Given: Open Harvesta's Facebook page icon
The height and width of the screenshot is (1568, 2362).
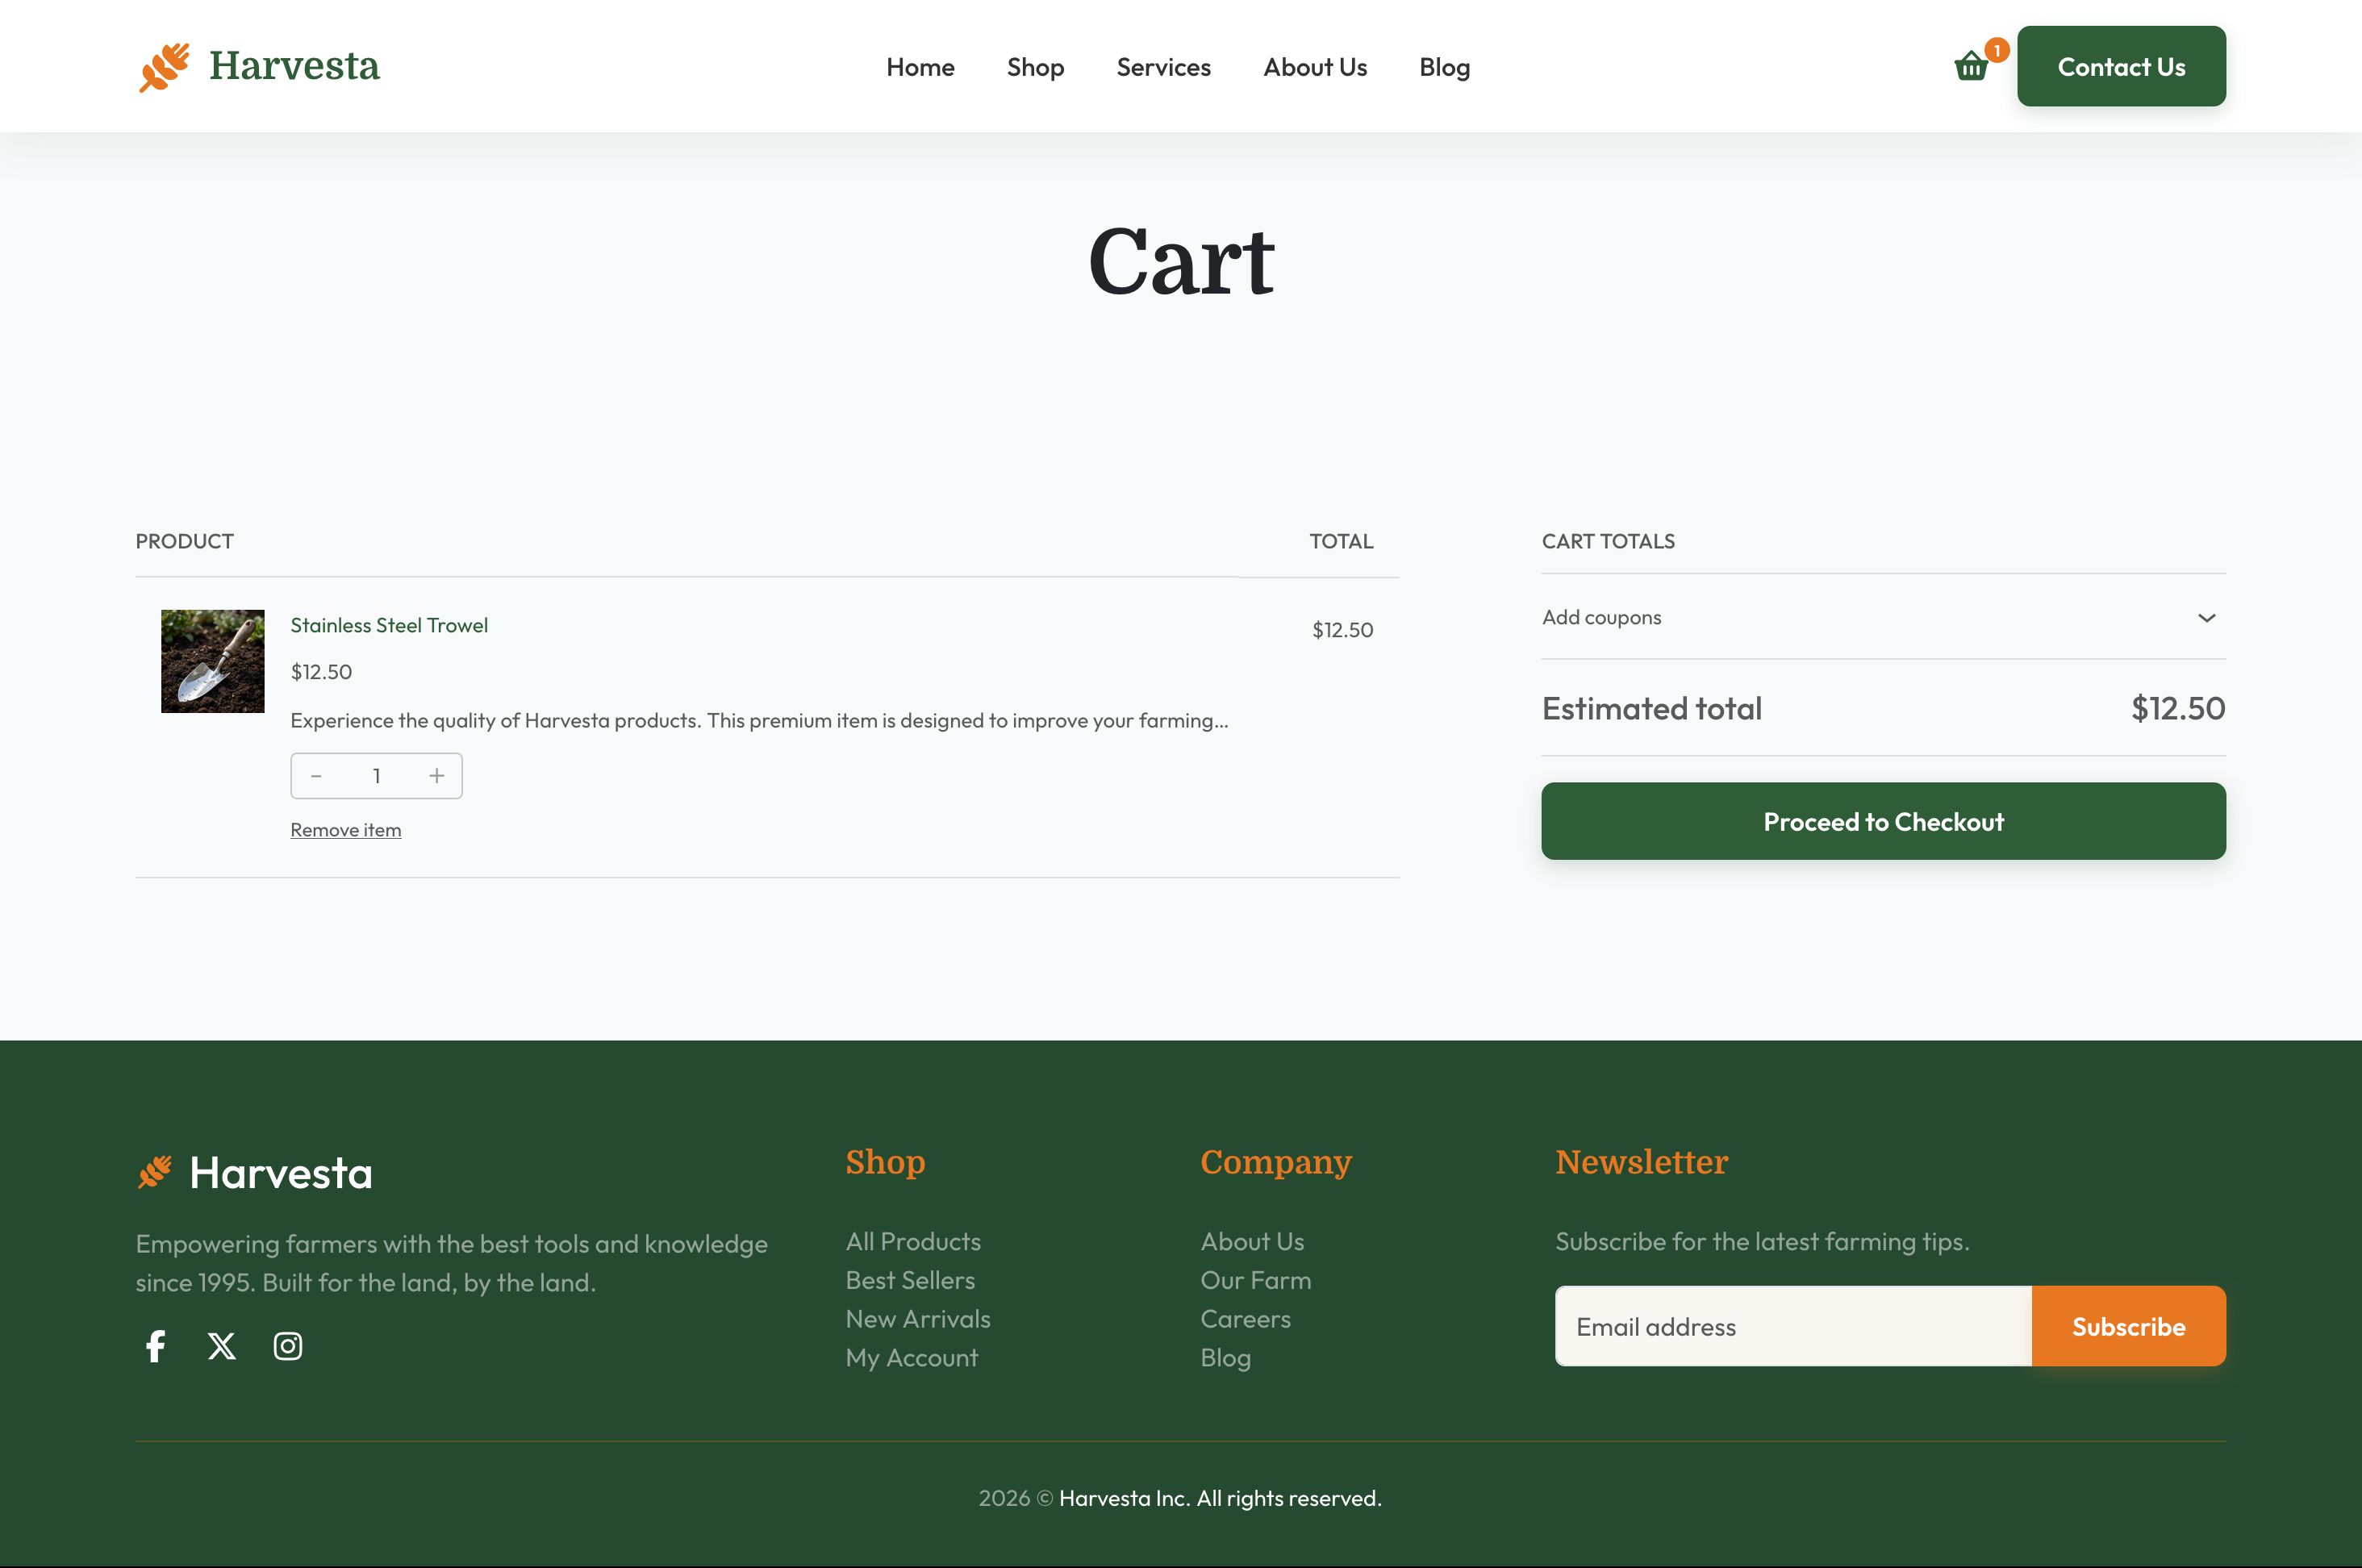Looking at the screenshot, I should pyautogui.click(x=155, y=1346).
